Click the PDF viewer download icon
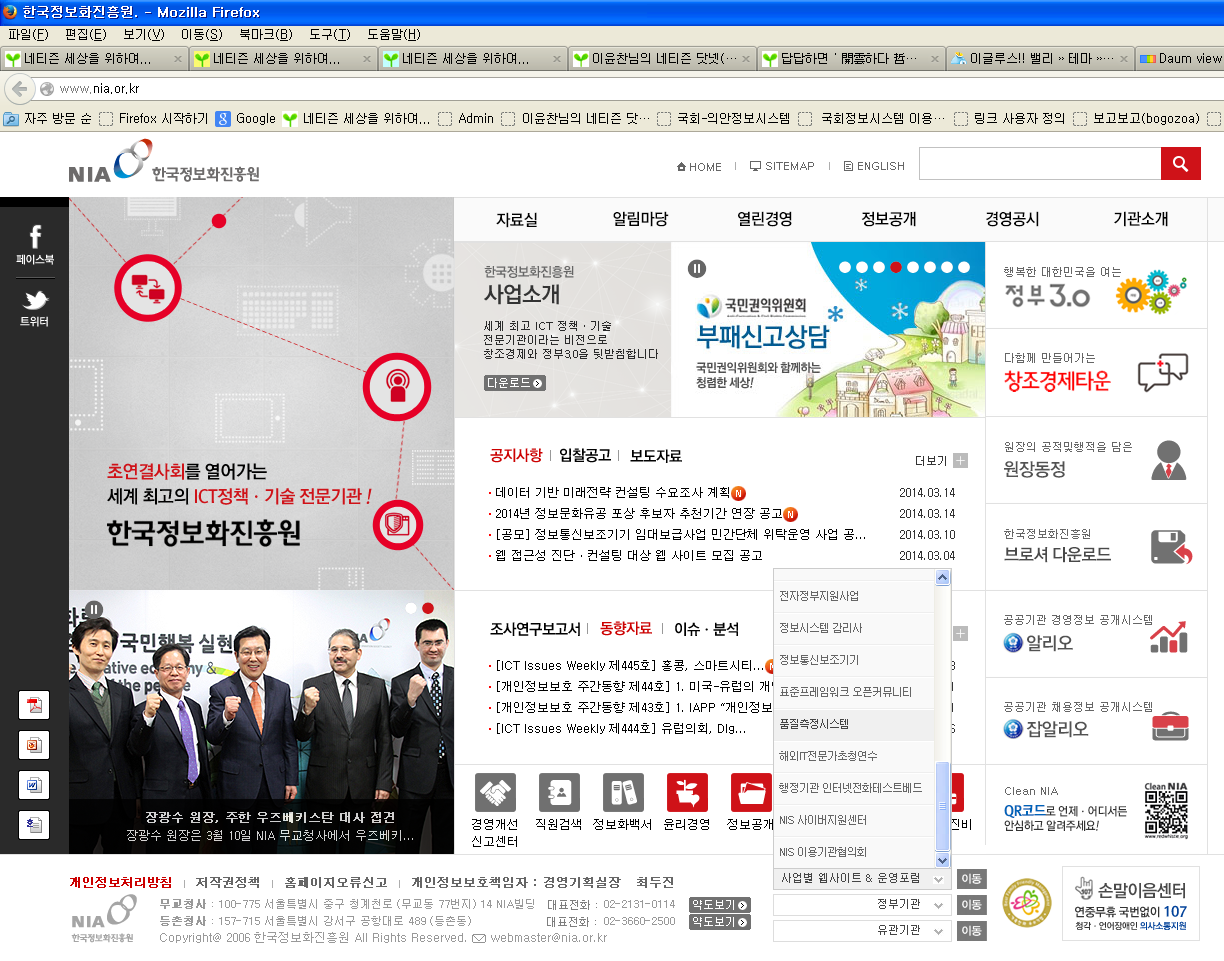 34,705
